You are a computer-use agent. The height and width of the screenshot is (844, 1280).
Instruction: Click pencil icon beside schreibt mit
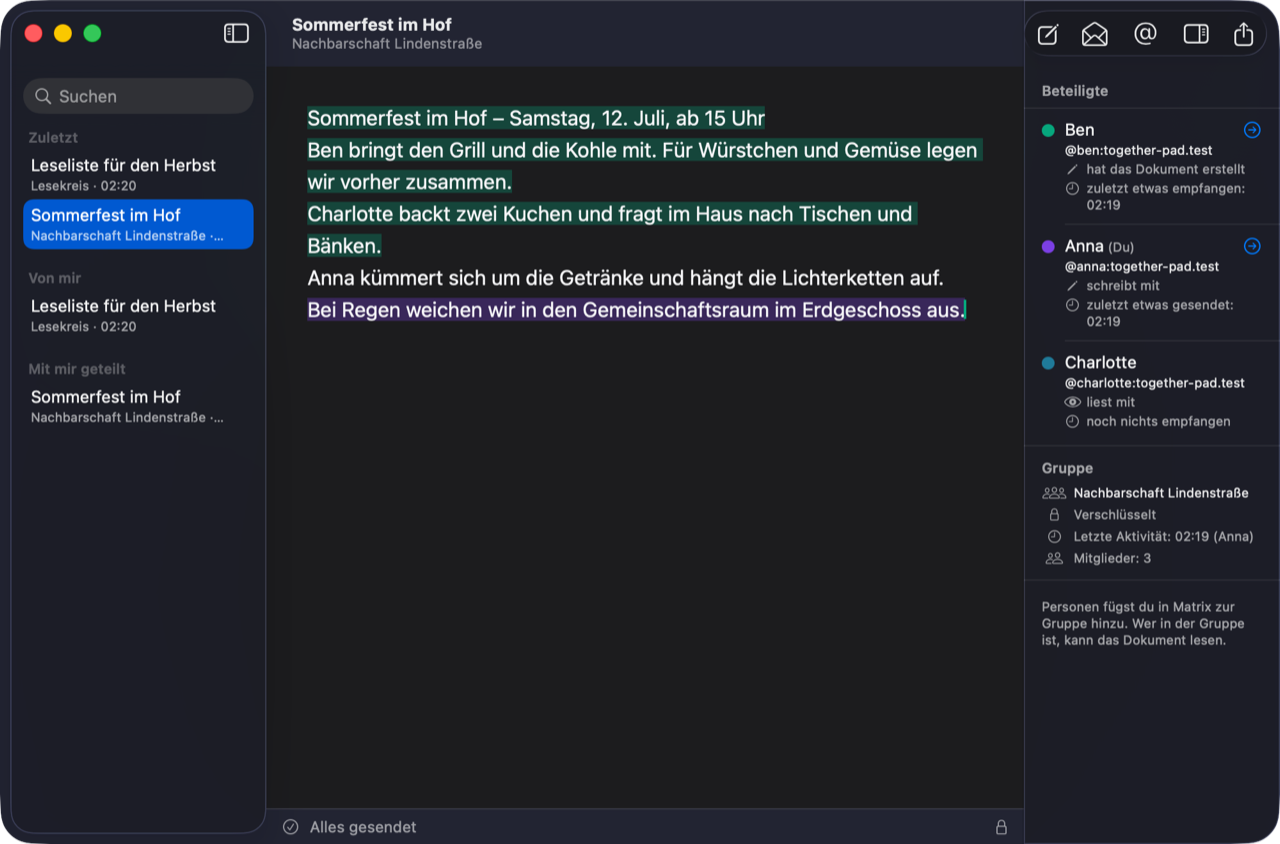point(1073,286)
